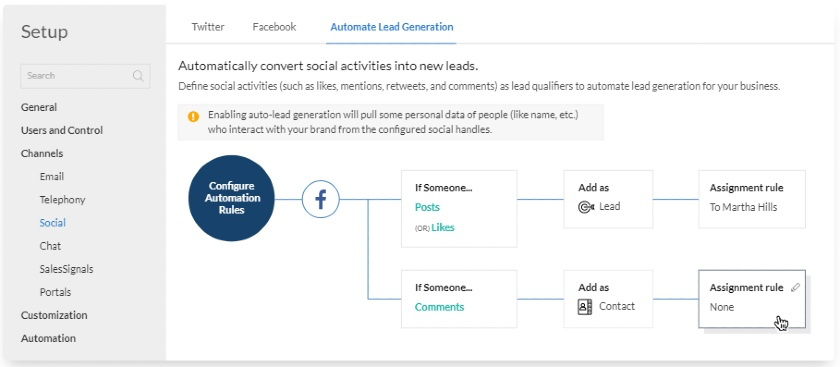
Task: Click the search magnifier icon in Setup
Action: tap(138, 76)
